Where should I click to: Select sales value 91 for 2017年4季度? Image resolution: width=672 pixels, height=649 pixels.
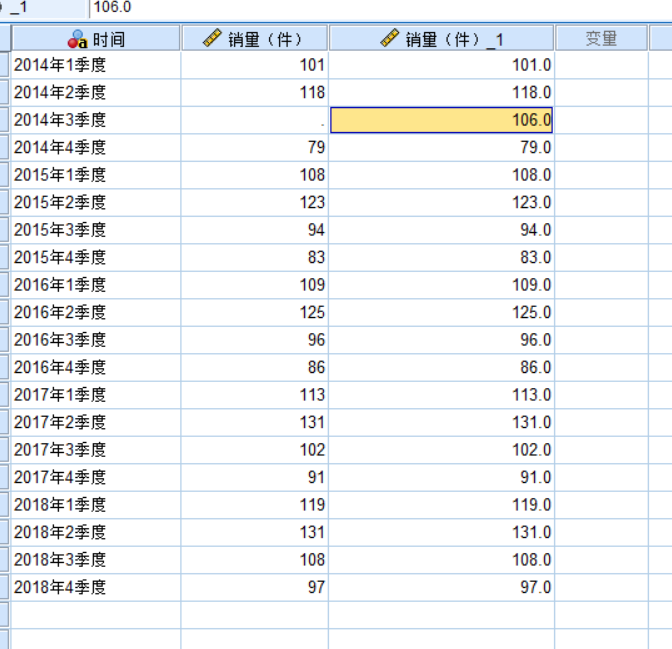(255, 477)
